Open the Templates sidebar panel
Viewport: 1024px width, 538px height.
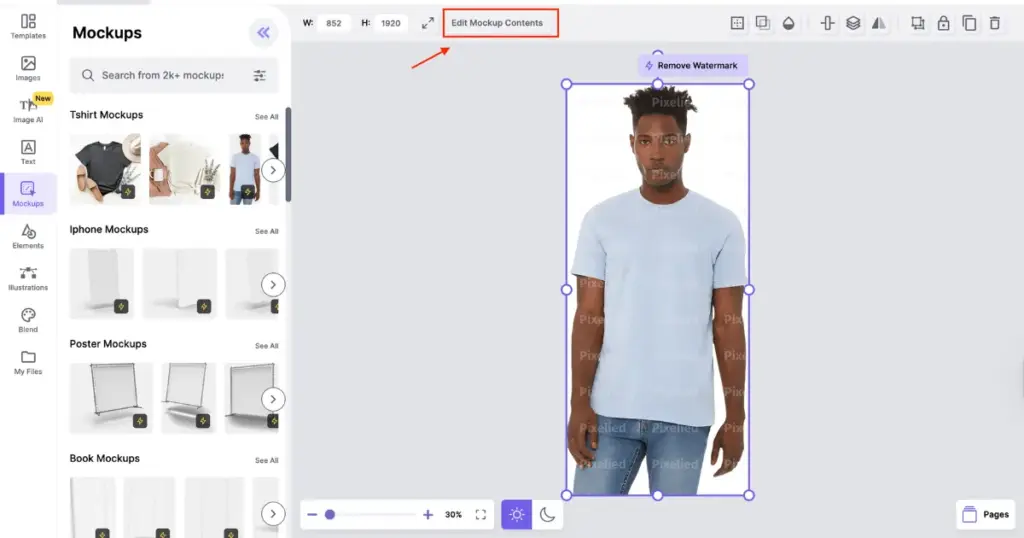(x=28, y=26)
